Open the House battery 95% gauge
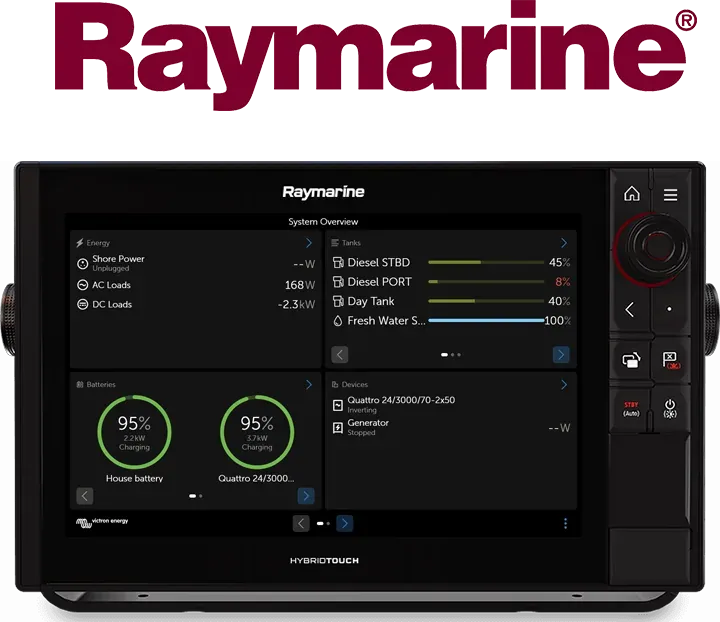This screenshot has height=622, width=720. (x=134, y=431)
